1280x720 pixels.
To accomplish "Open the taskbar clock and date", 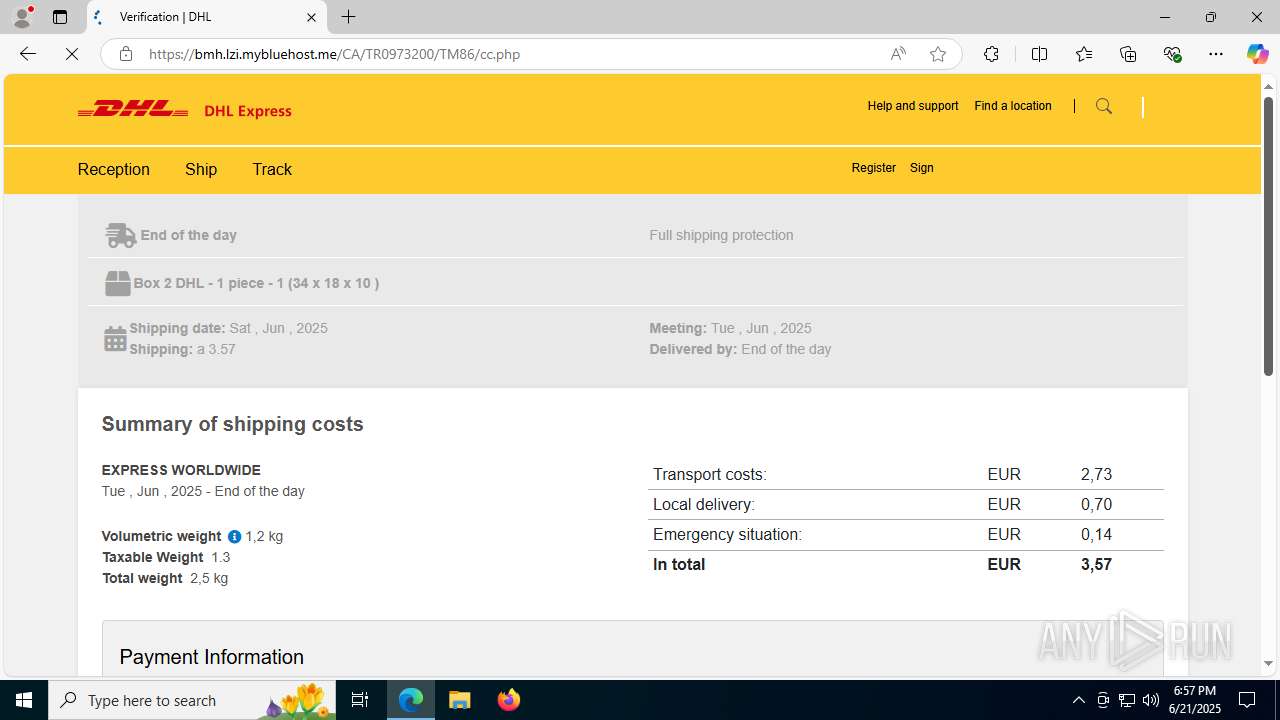I will [1196, 700].
